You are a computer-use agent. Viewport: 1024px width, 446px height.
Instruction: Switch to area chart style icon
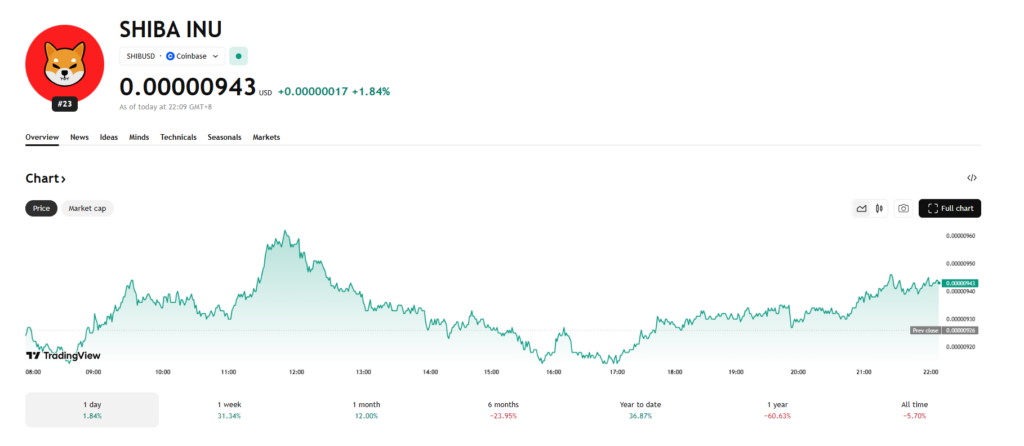[861, 208]
